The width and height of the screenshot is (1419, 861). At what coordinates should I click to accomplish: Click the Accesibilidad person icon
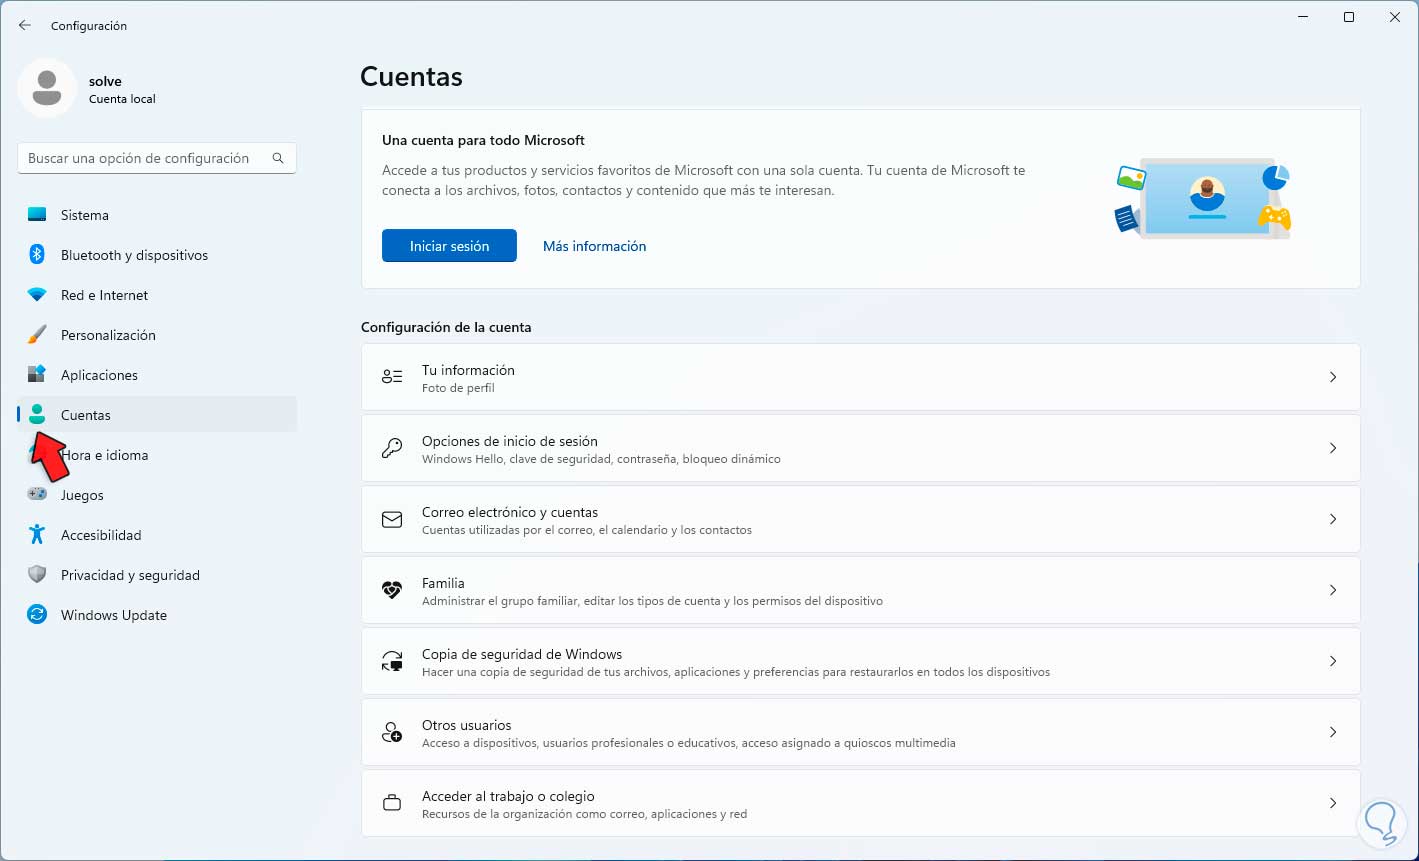pyautogui.click(x=37, y=535)
